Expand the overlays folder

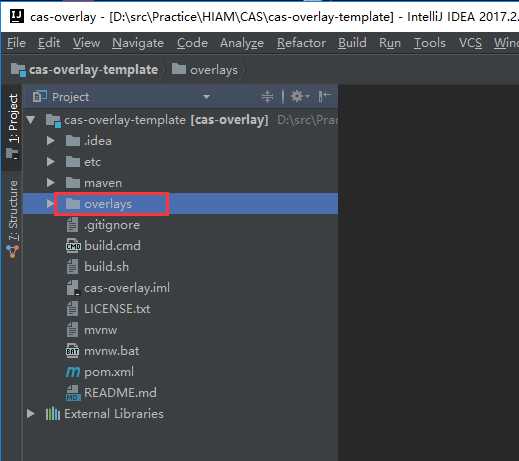click(x=50, y=203)
